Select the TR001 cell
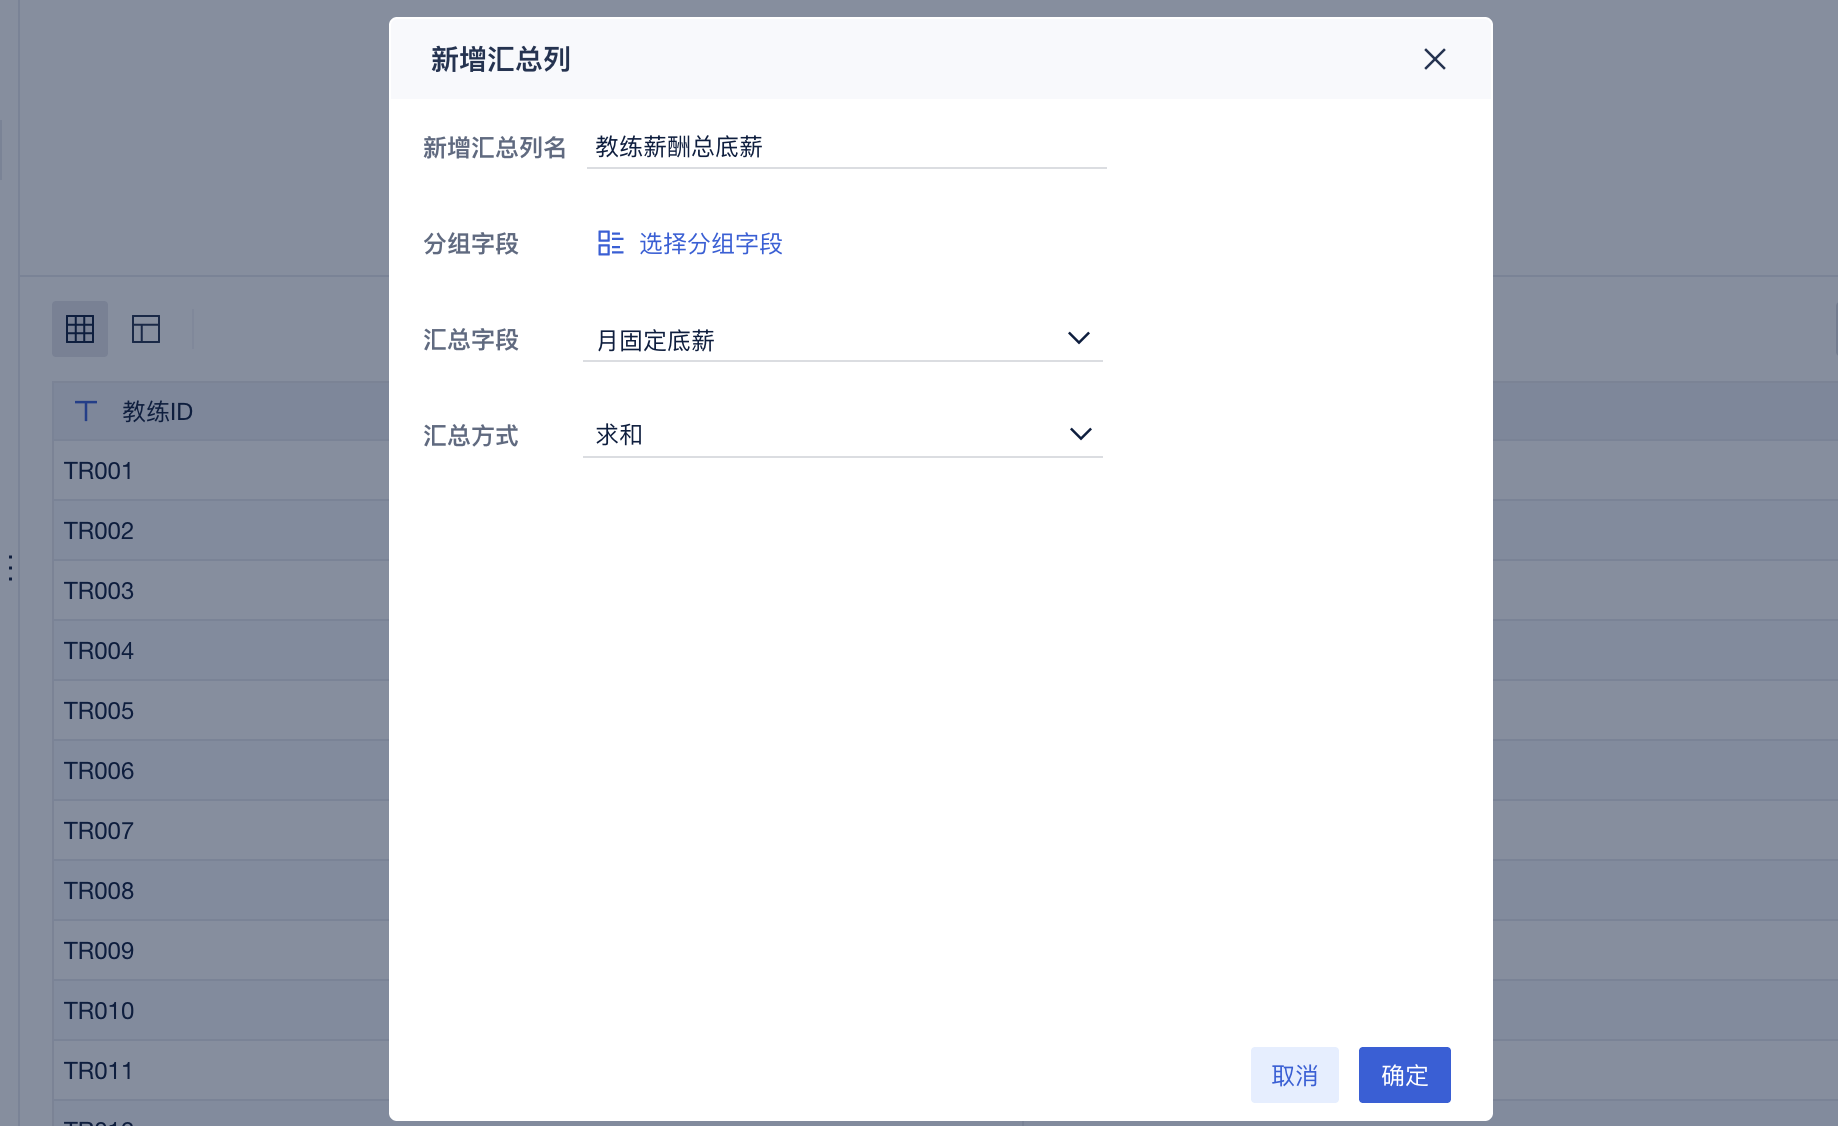 pyautogui.click(x=221, y=471)
